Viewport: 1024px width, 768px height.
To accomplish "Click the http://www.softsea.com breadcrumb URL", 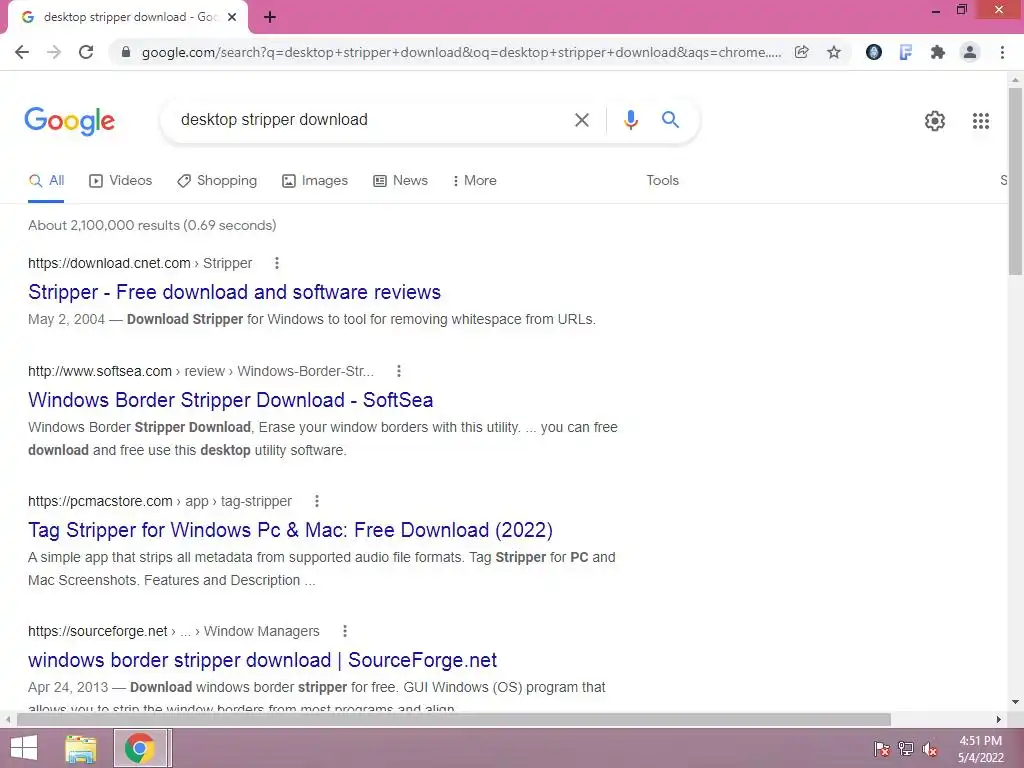I will coord(100,371).
